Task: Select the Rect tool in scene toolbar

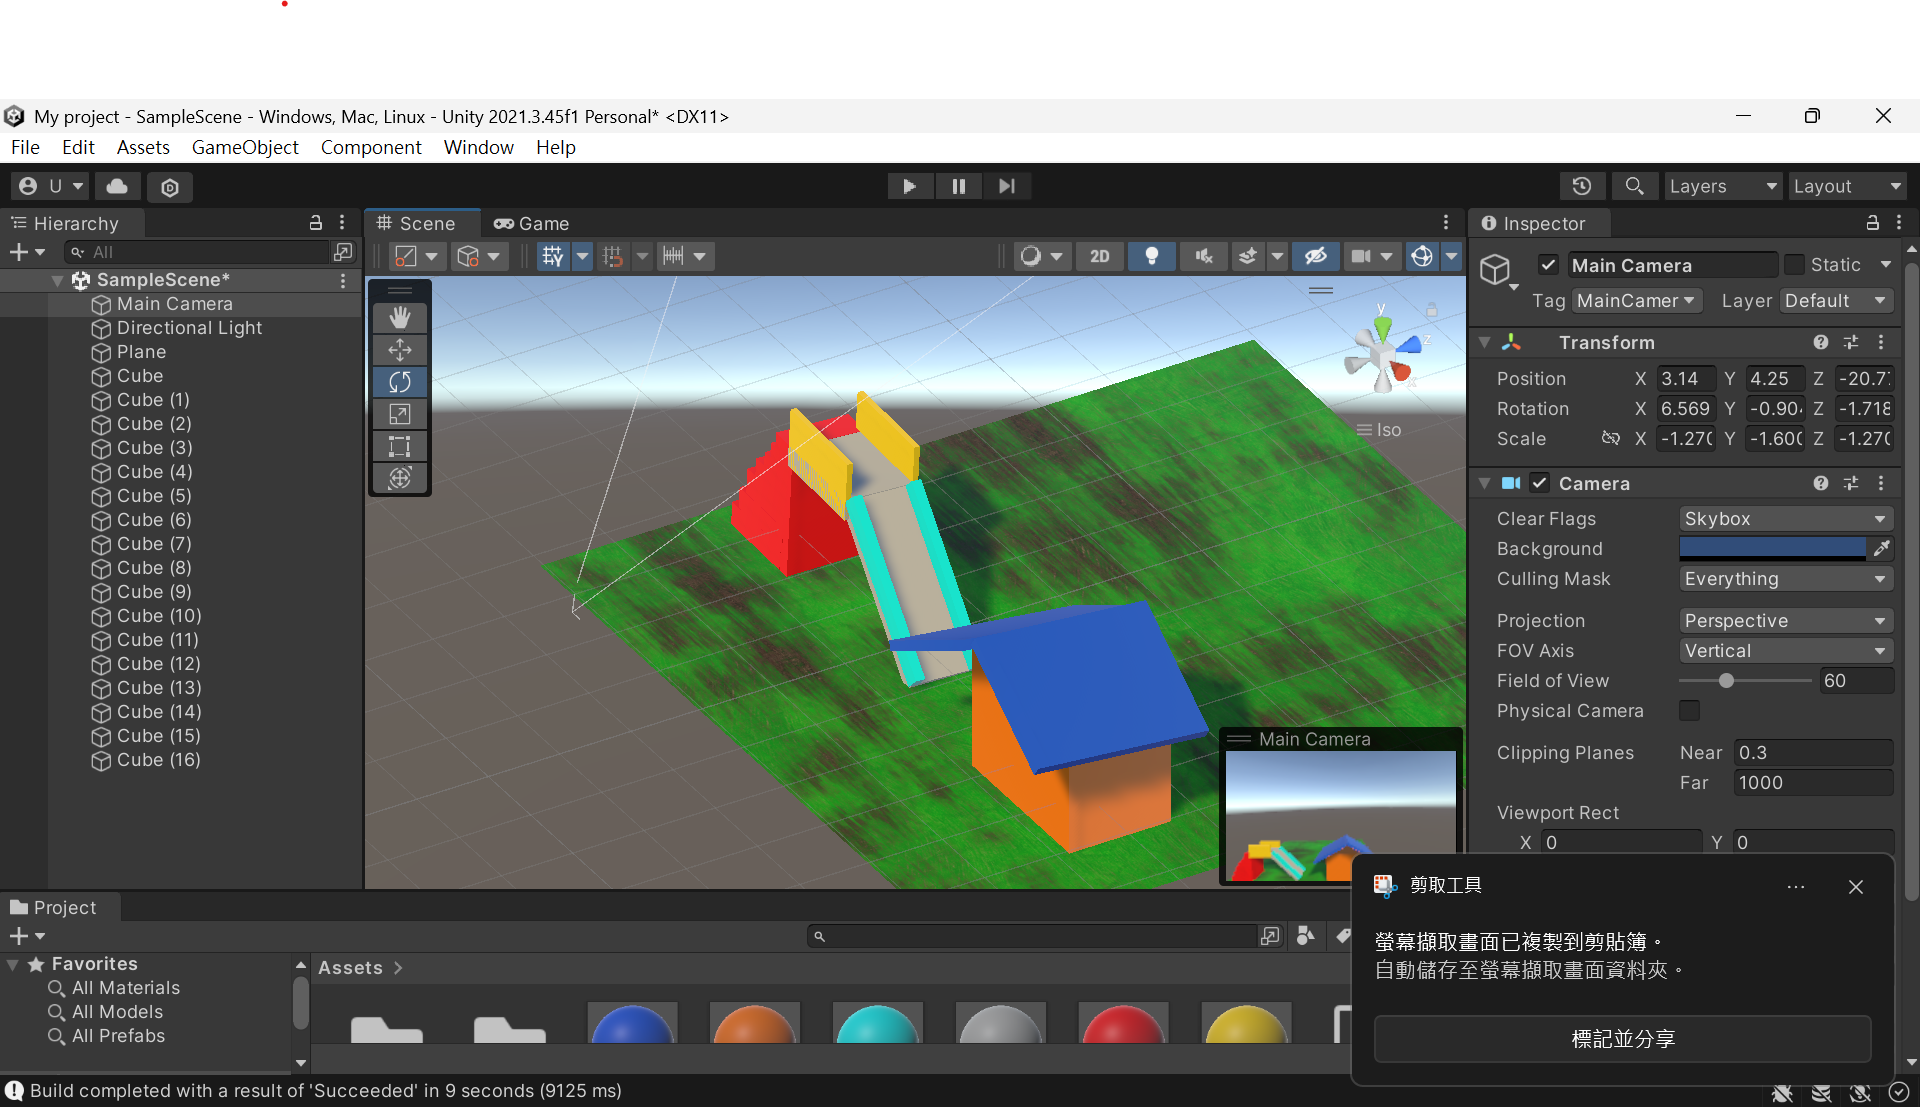Action: (x=400, y=446)
